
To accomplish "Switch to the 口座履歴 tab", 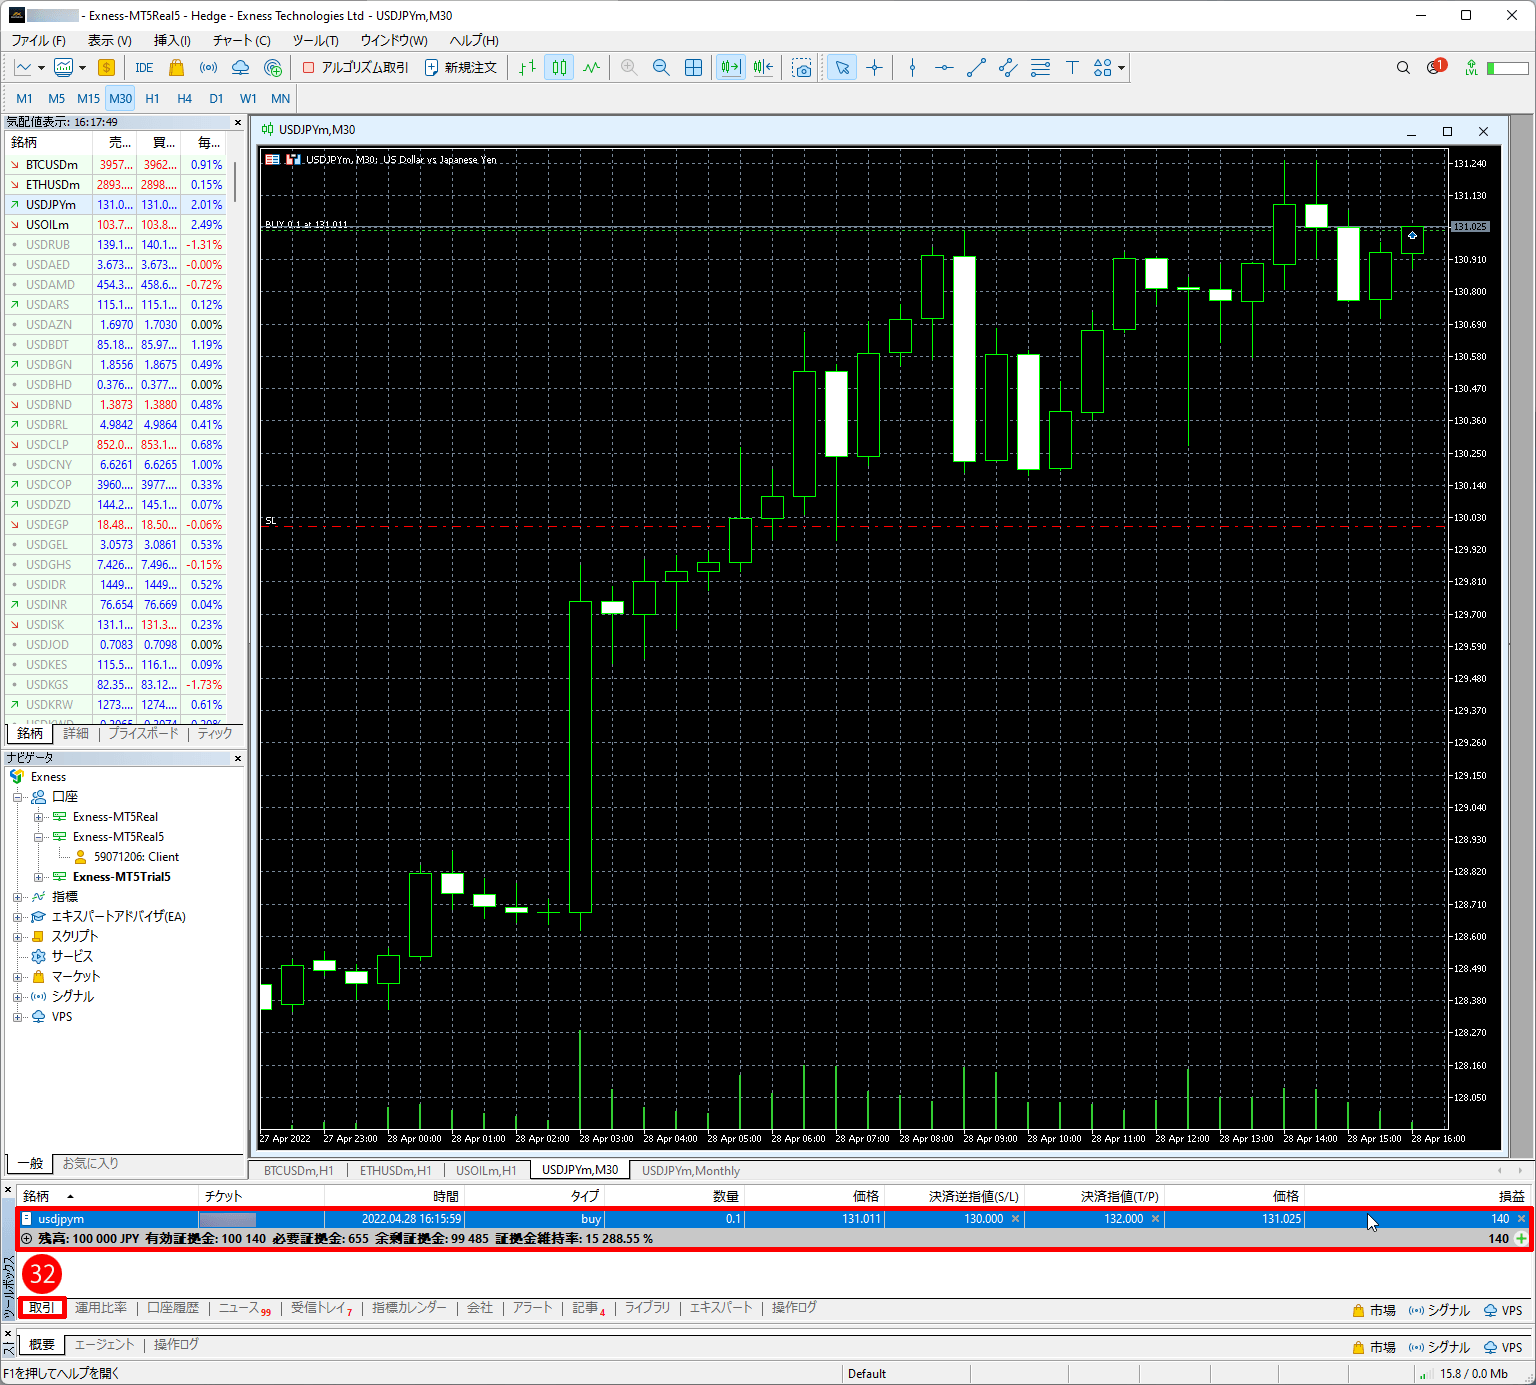I will tap(173, 1308).
